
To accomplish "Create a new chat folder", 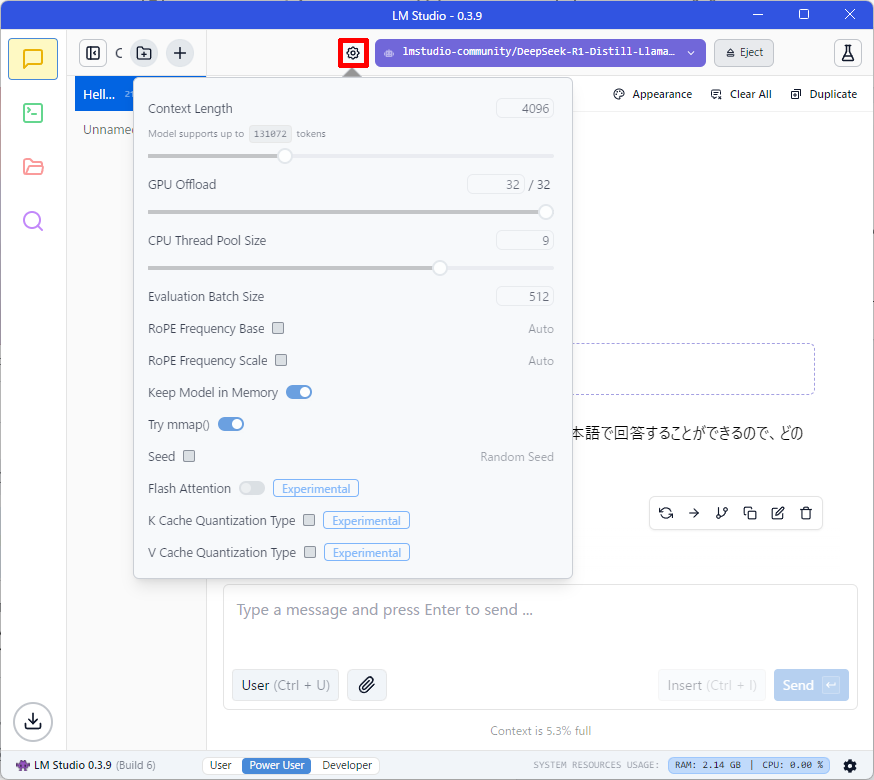I will click(x=144, y=53).
